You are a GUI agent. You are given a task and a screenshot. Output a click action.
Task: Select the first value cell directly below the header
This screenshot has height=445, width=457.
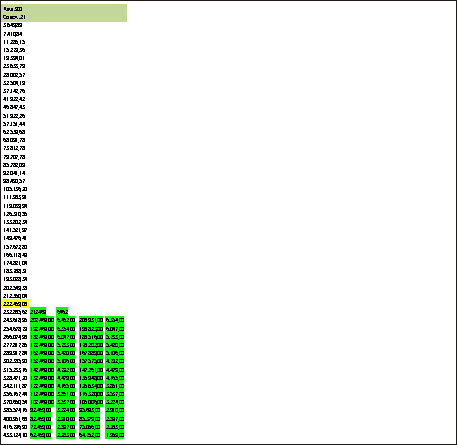[x=13, y=25]
